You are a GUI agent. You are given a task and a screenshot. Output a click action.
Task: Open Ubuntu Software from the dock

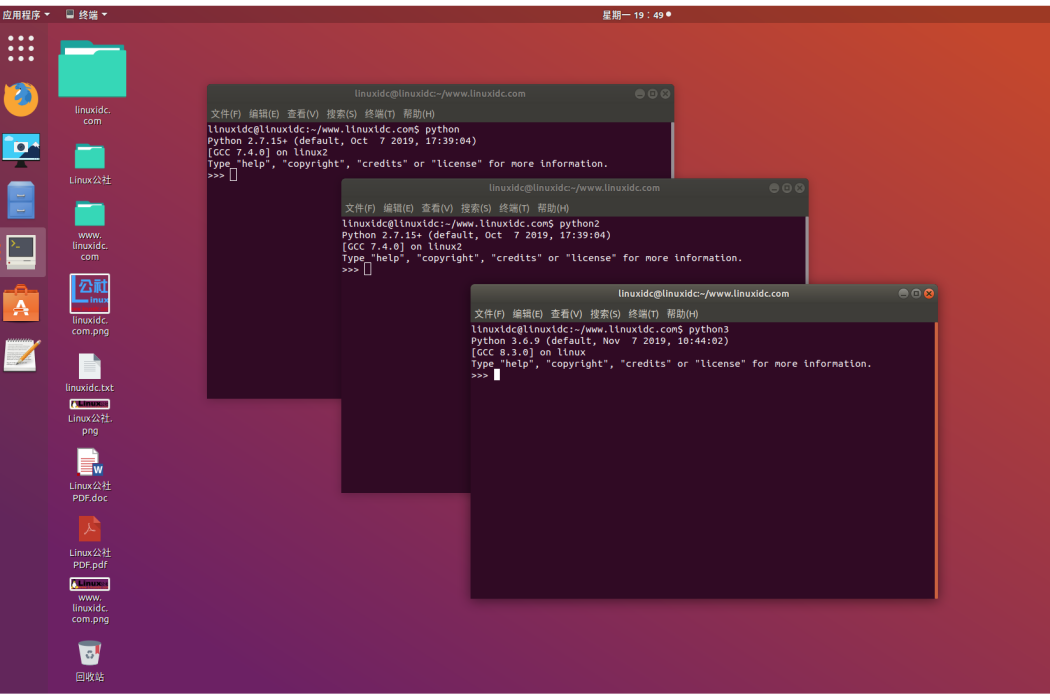(21, 303)
